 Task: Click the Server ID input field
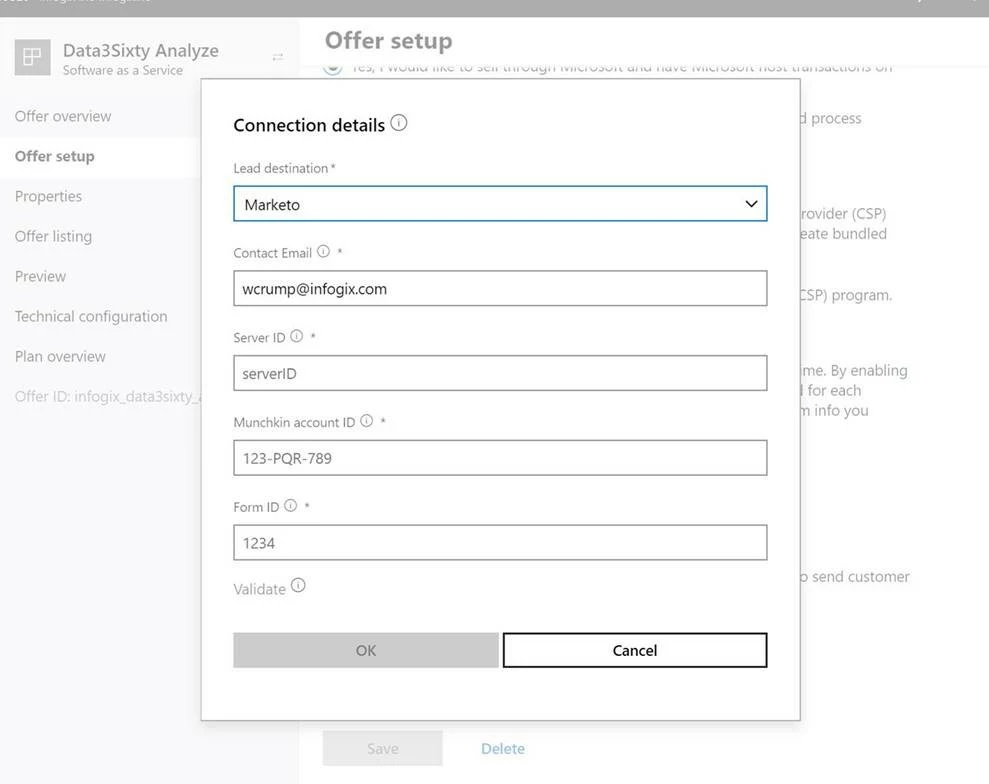(500, 373)
